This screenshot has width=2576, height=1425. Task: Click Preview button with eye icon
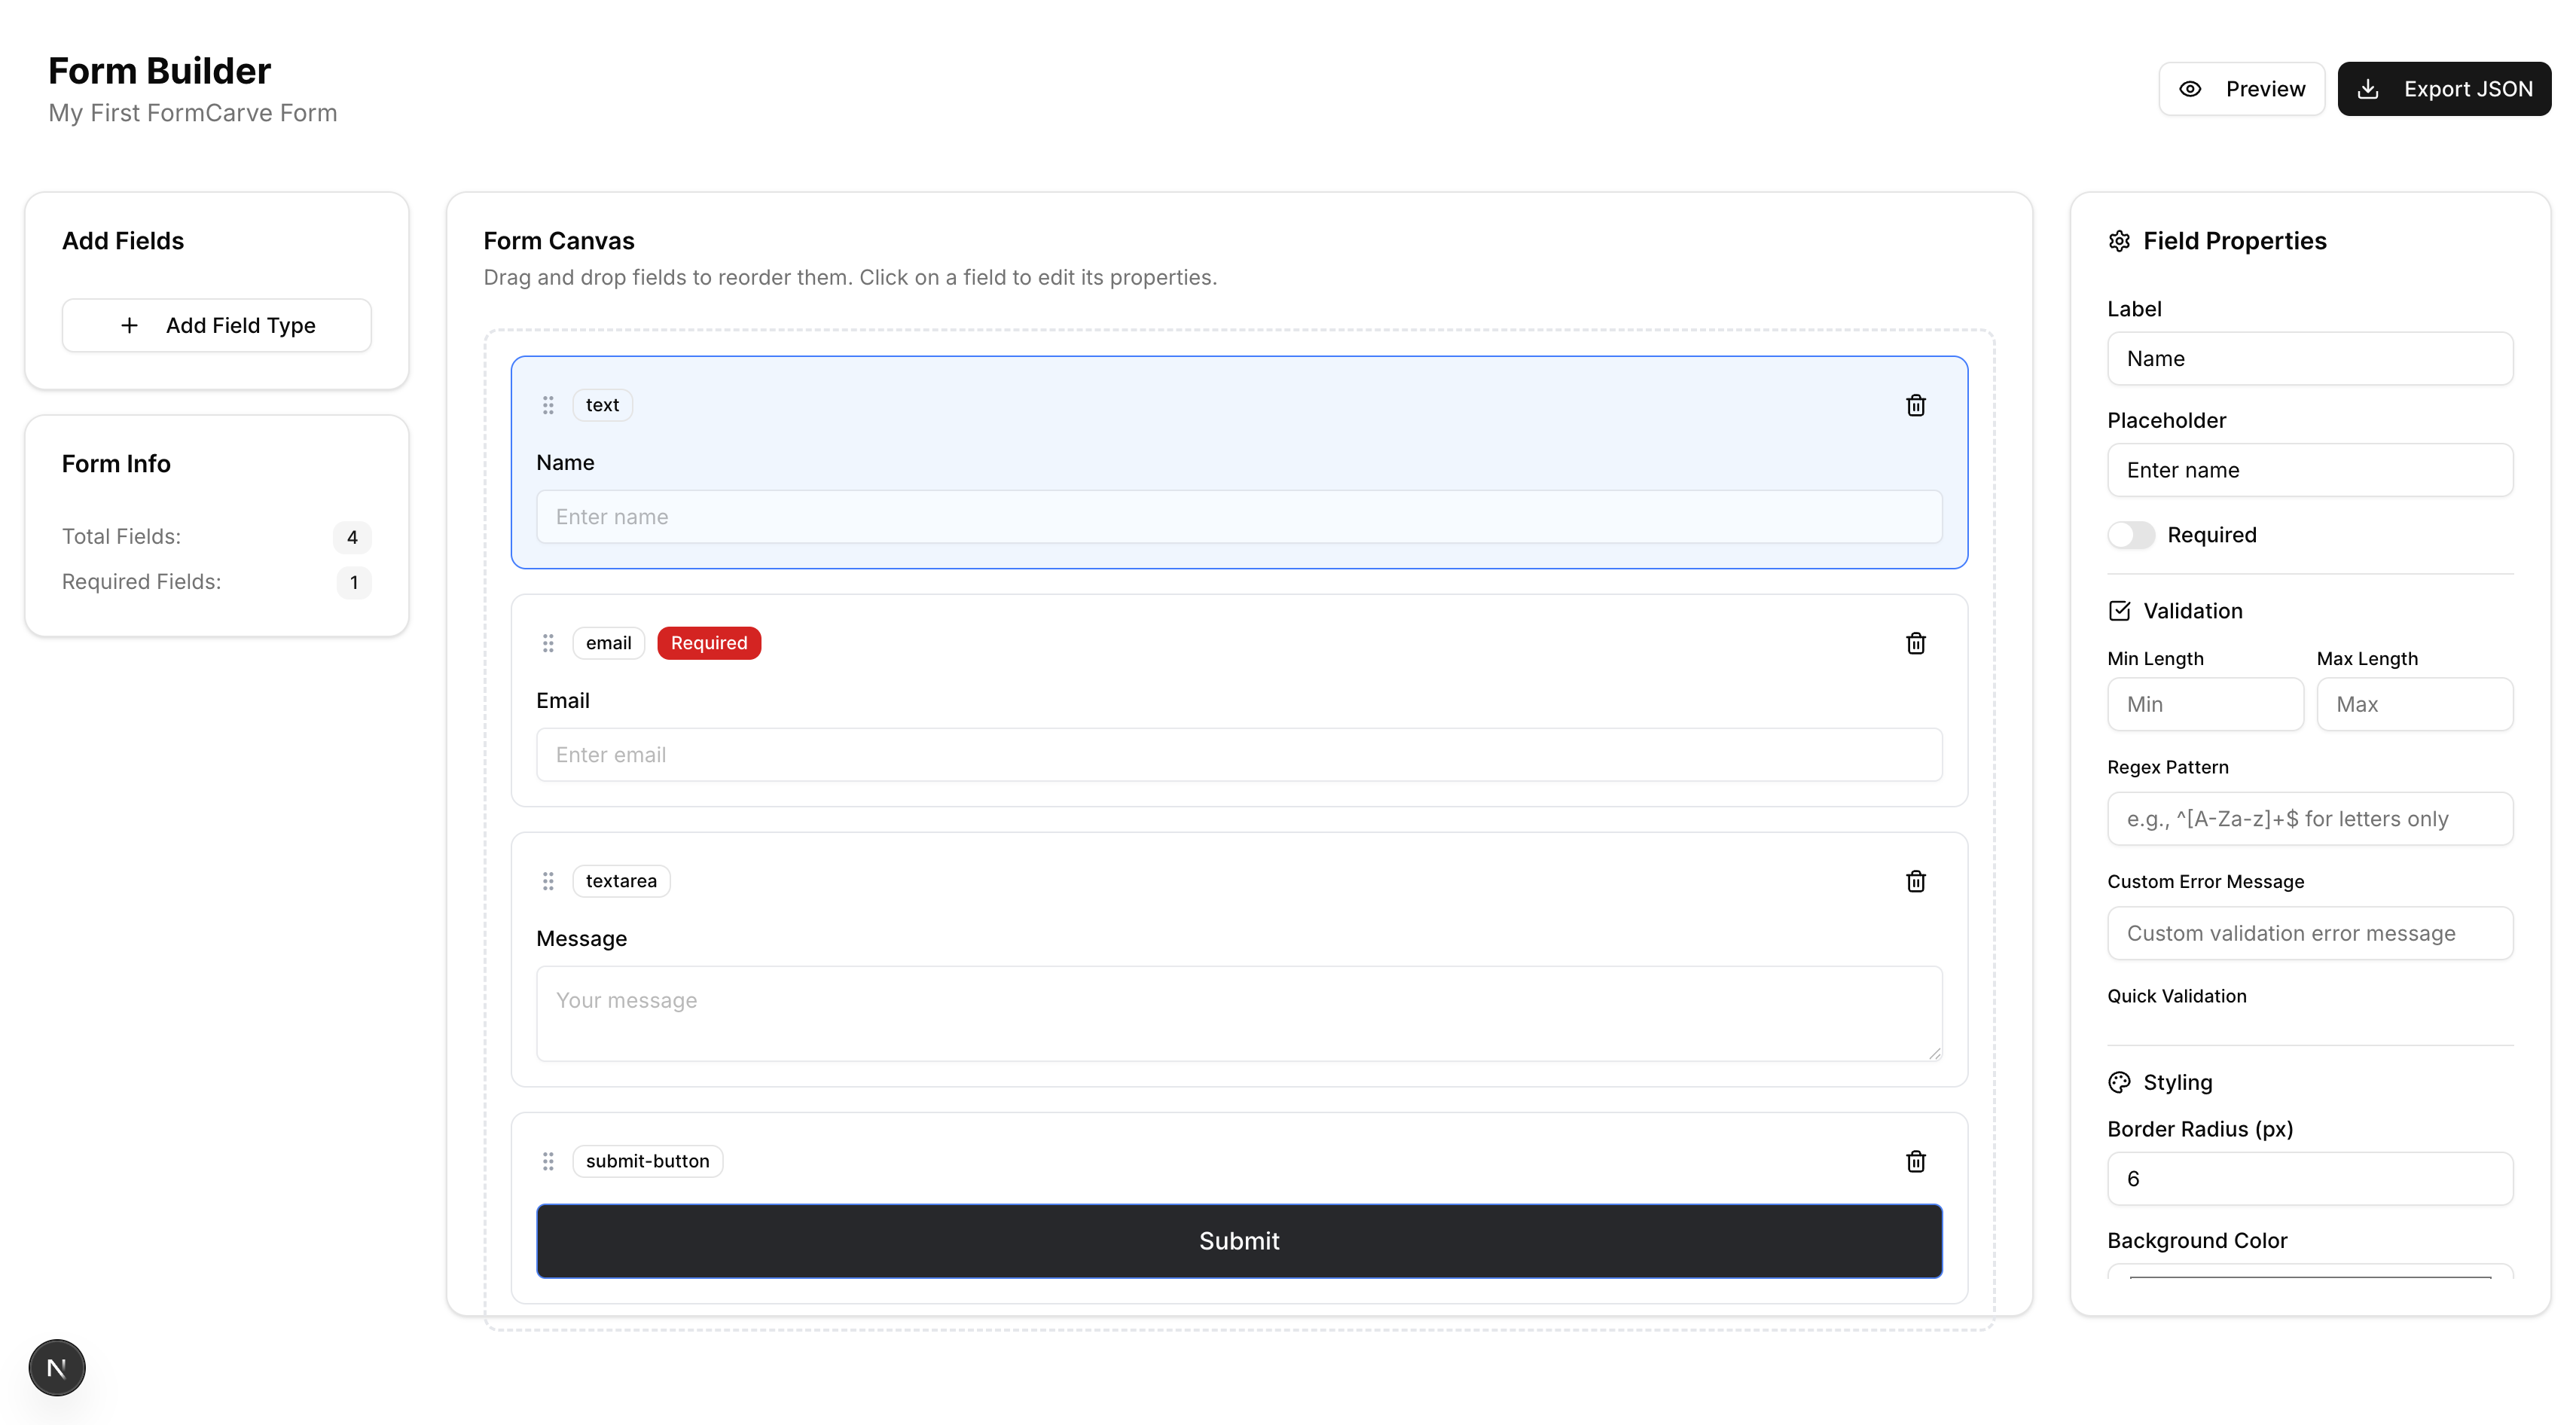(2241, 89)
